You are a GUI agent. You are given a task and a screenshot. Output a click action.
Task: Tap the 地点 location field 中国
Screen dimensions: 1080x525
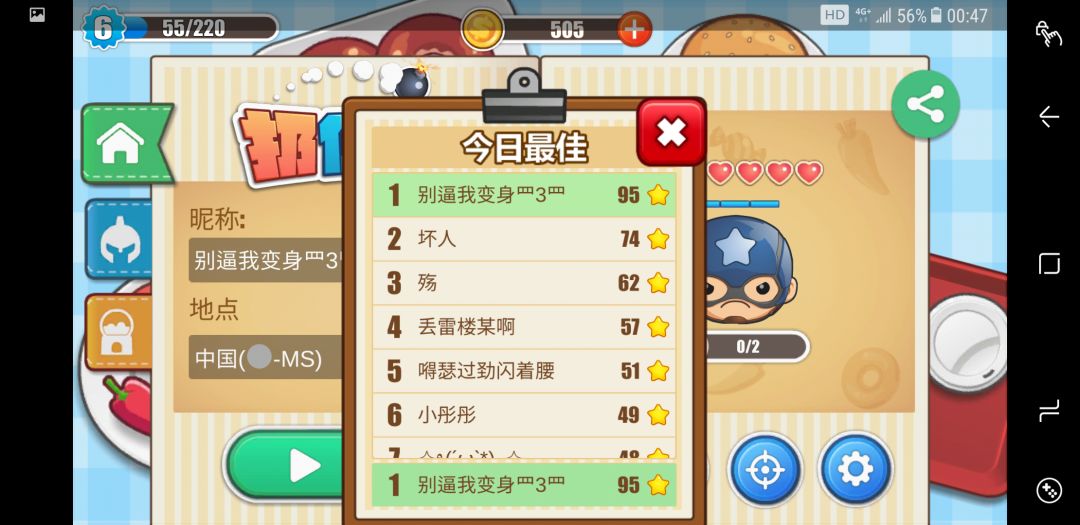click(267, 357)
